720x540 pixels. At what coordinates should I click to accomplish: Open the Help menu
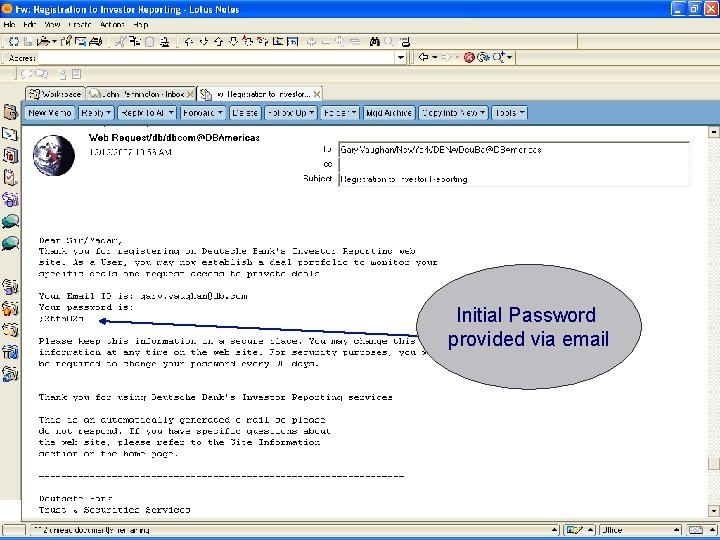pos(141,25)
